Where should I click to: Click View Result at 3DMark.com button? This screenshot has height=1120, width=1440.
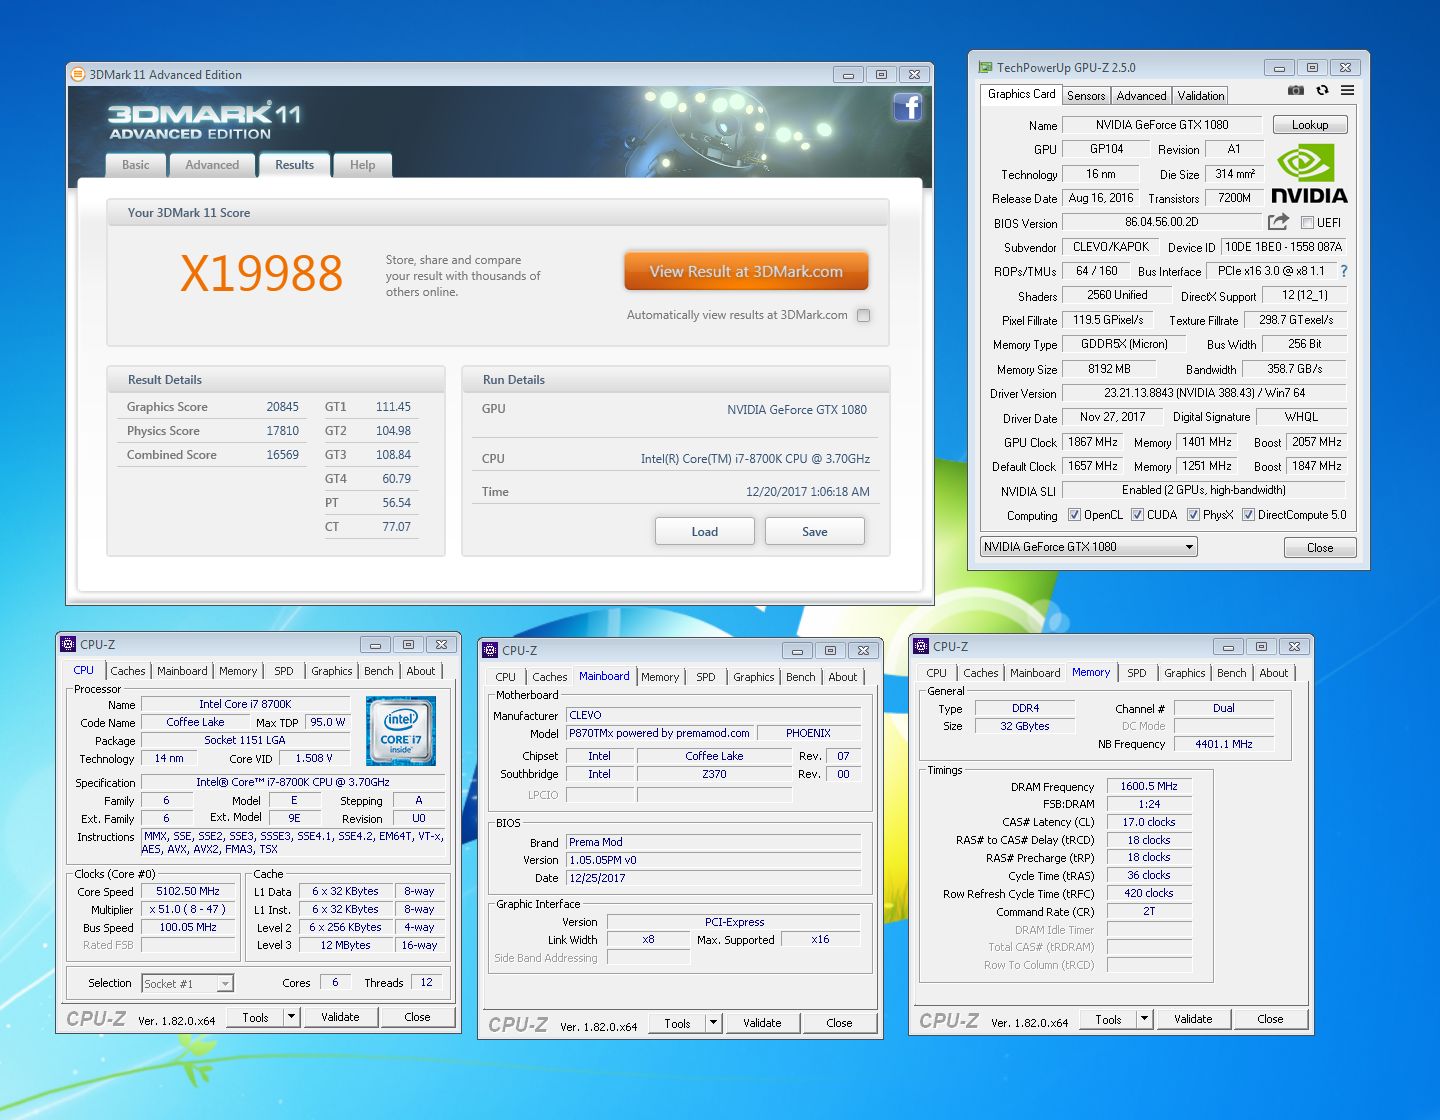[746, 271]
